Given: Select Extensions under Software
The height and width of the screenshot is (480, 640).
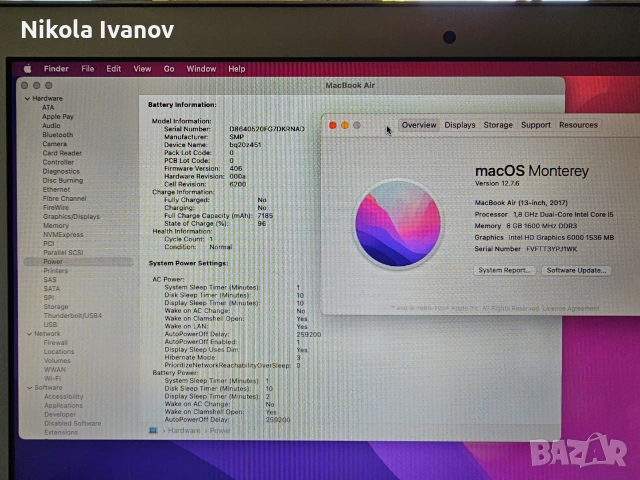Looking at the screenshot, I should pos(61,433).
